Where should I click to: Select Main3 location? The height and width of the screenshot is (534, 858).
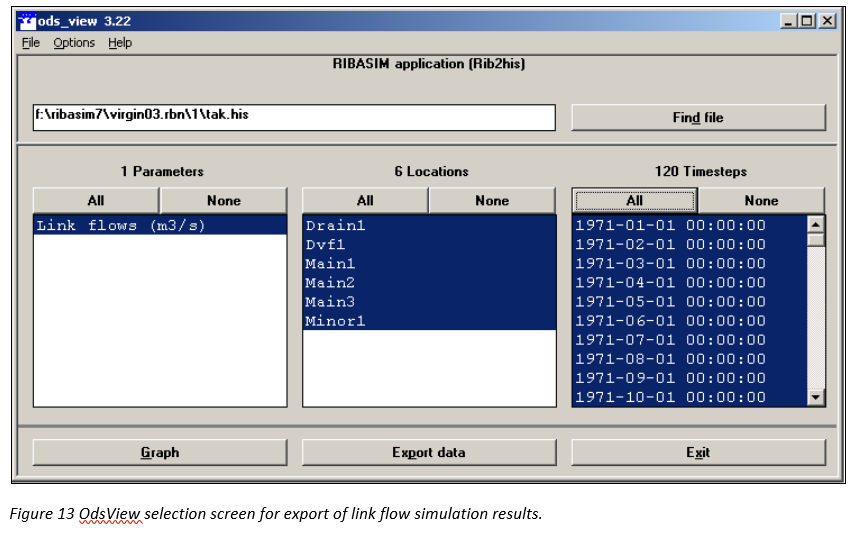430,302
